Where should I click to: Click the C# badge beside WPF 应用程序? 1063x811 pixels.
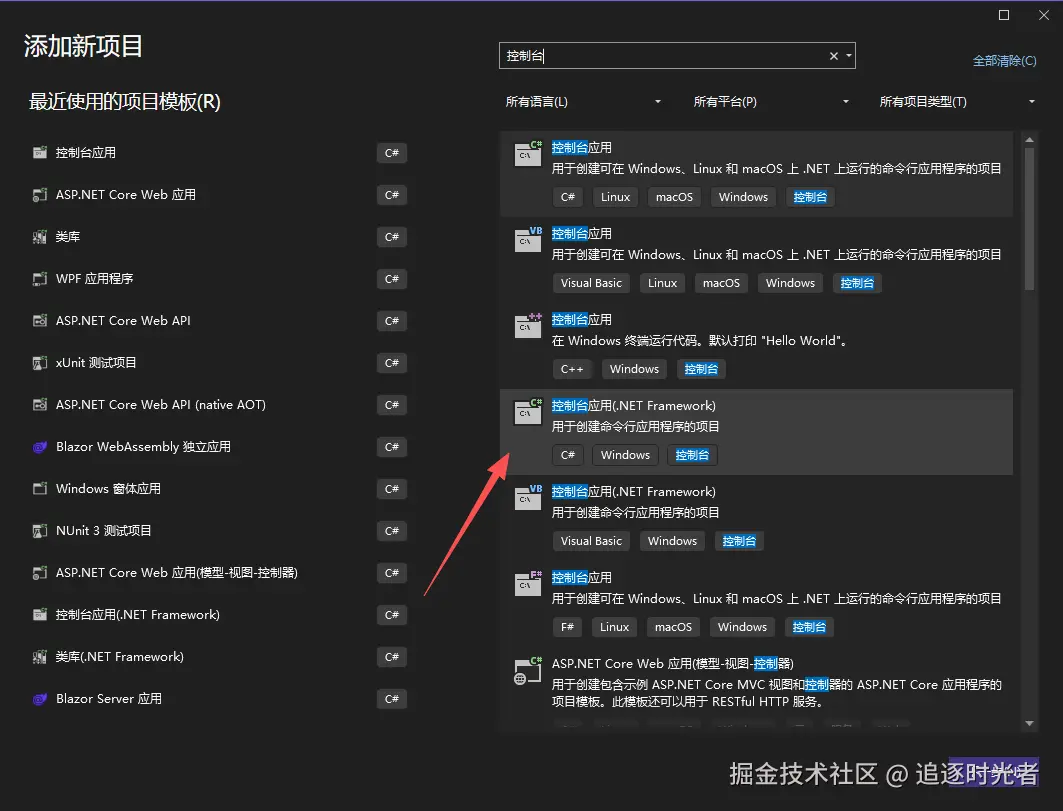click(x=392, y=279)
